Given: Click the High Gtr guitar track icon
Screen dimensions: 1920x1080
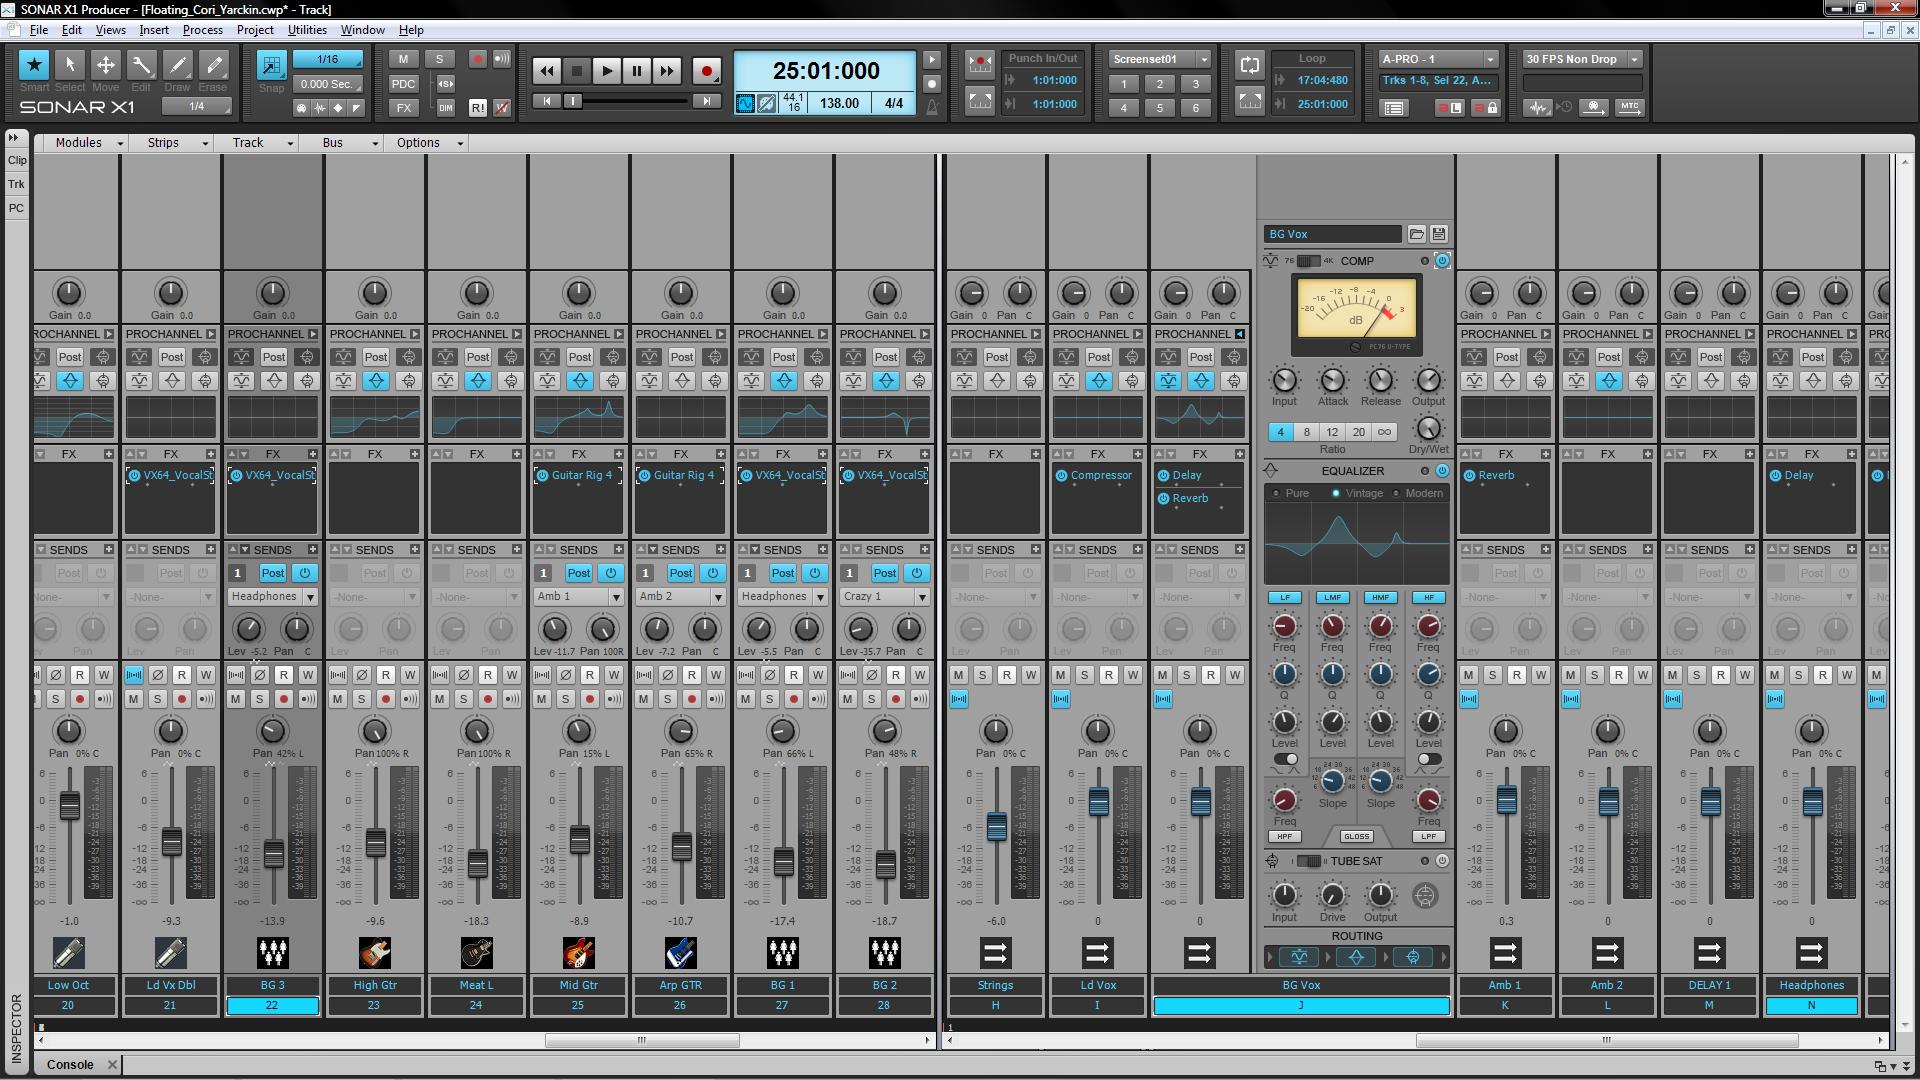Looking at the screenshot, I should tap(374, 953).
